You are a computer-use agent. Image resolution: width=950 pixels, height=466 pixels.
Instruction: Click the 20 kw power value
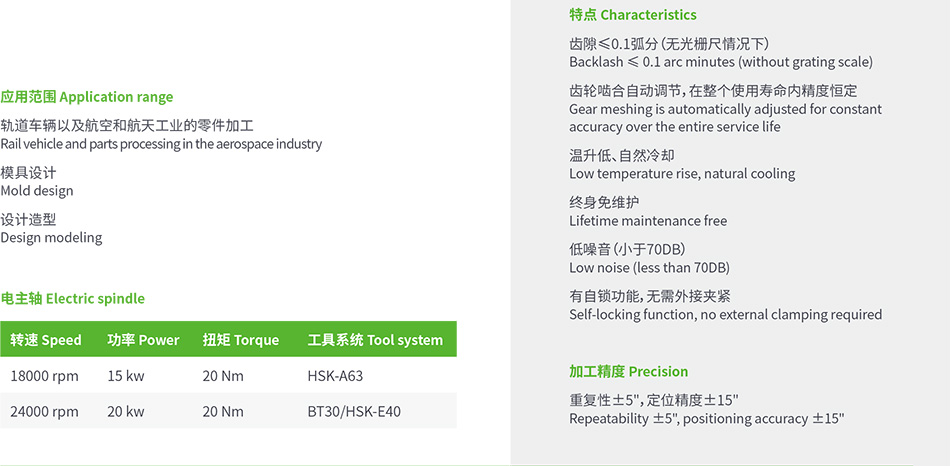(x=126, y=411)
